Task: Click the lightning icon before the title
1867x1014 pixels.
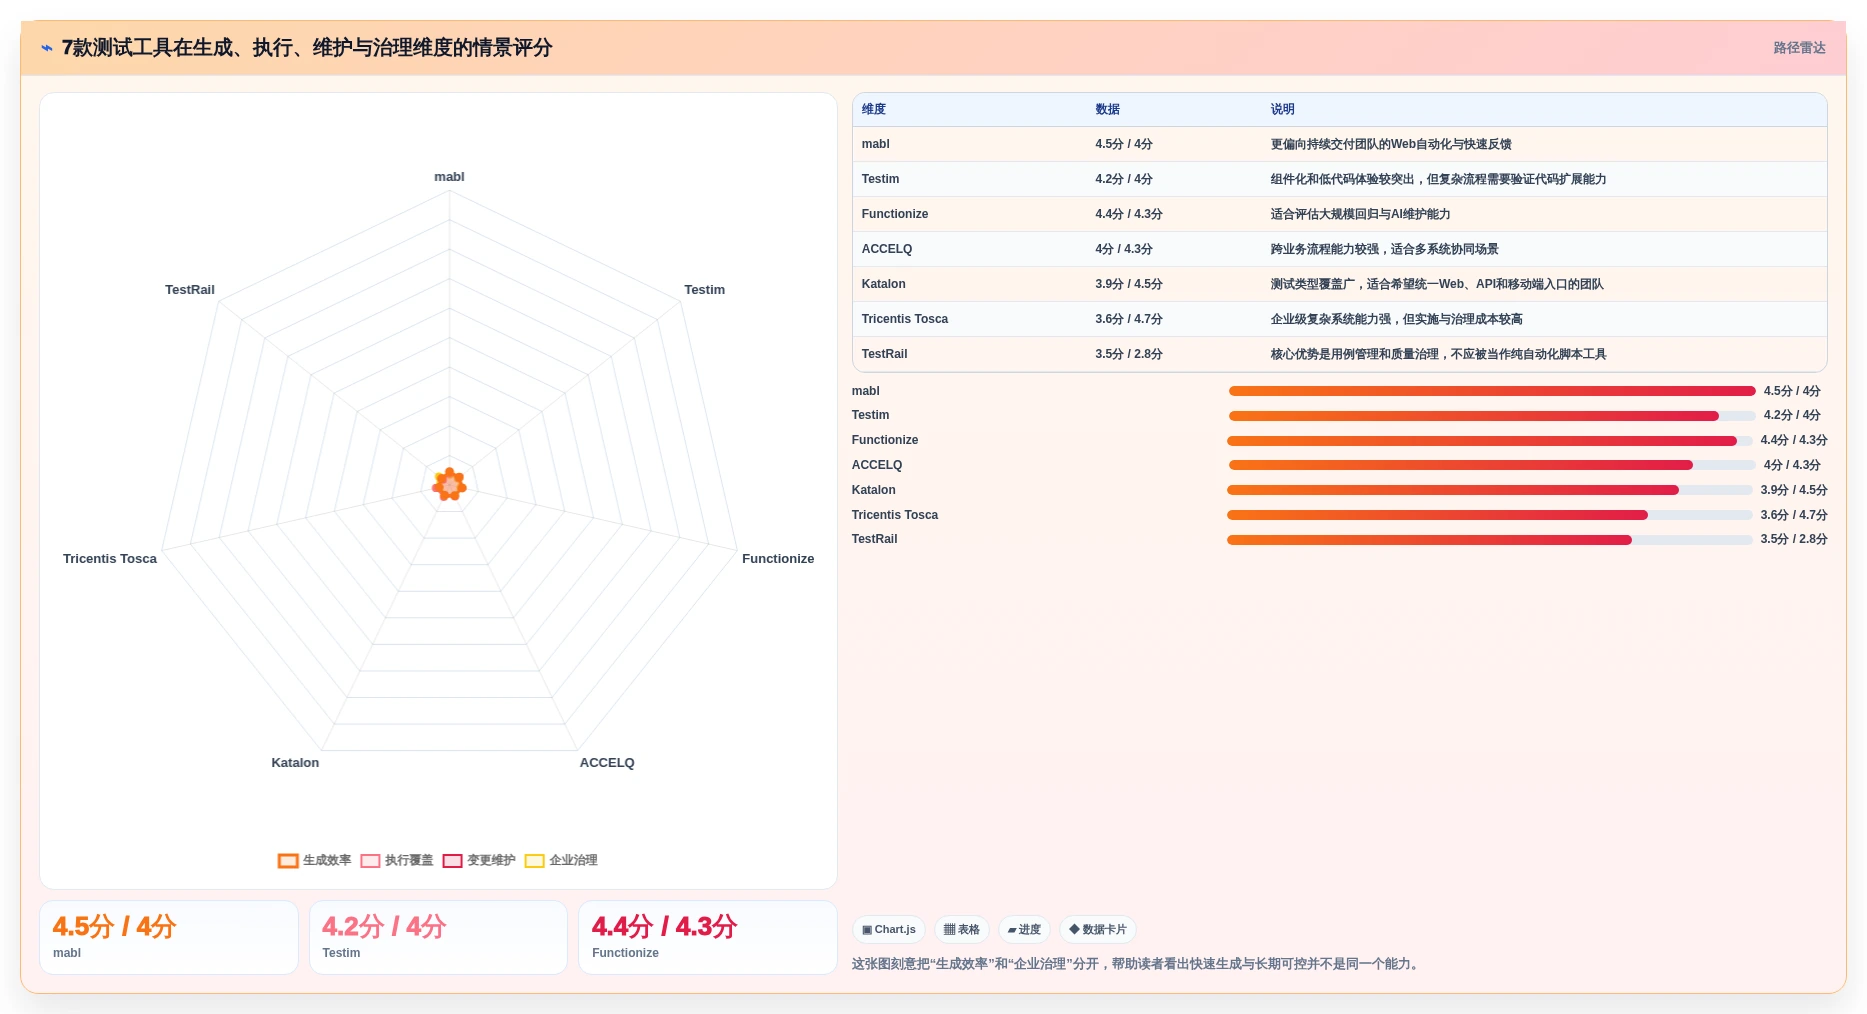Action: click(46, 48)
